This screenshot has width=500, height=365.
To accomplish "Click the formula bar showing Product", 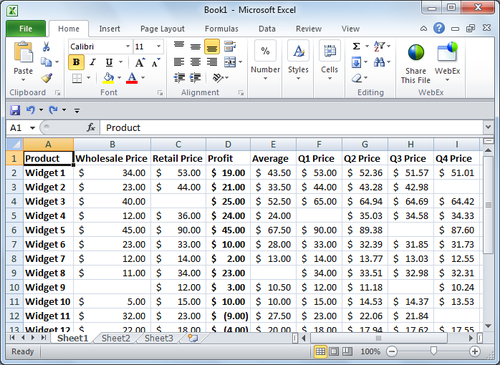I will (x=292, y=128).
